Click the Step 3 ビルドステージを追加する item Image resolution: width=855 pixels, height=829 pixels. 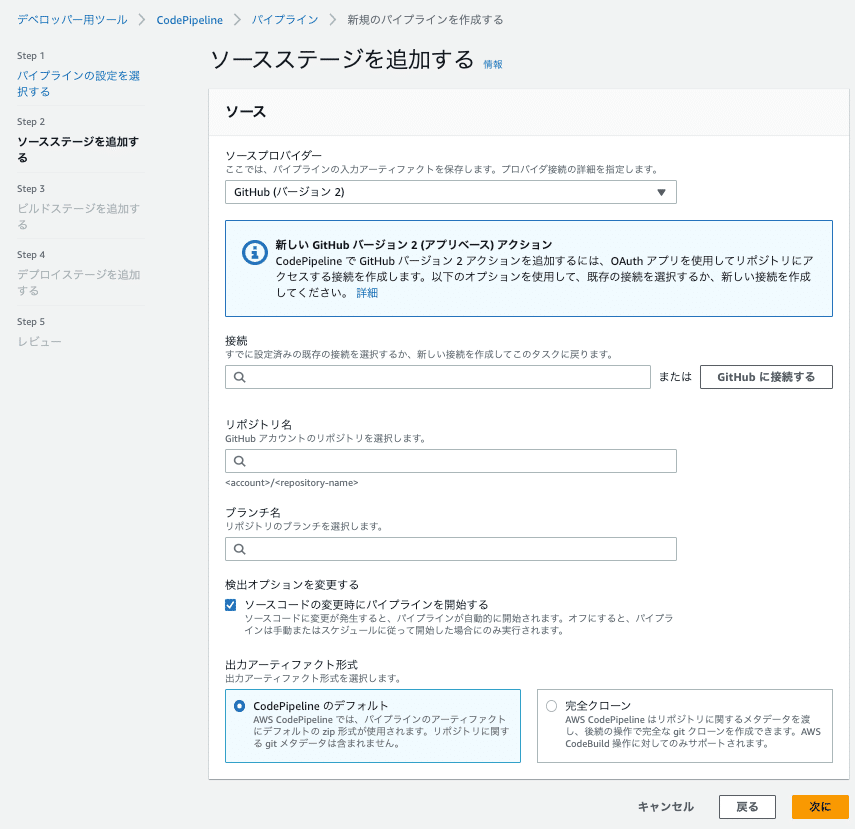(78, 217)
